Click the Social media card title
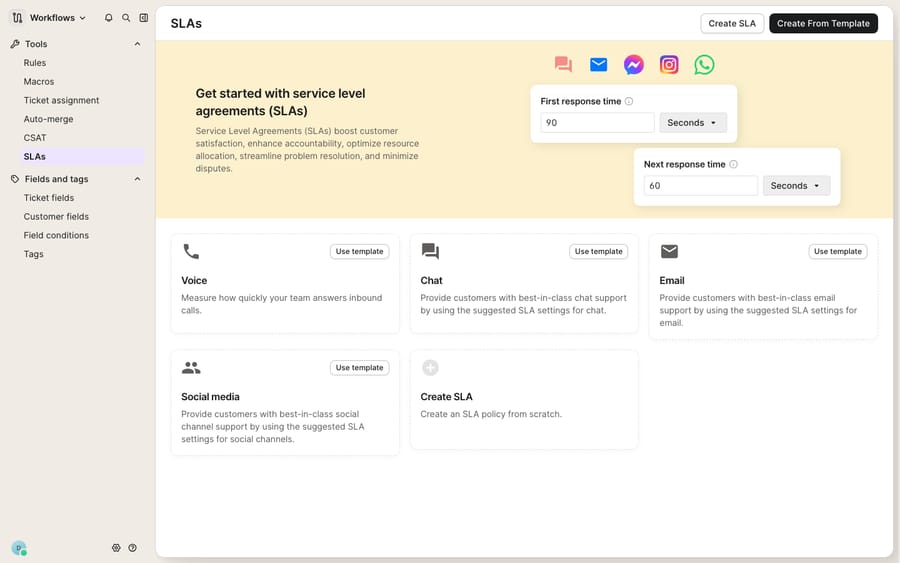900x563 pixels. coord(210,397)
